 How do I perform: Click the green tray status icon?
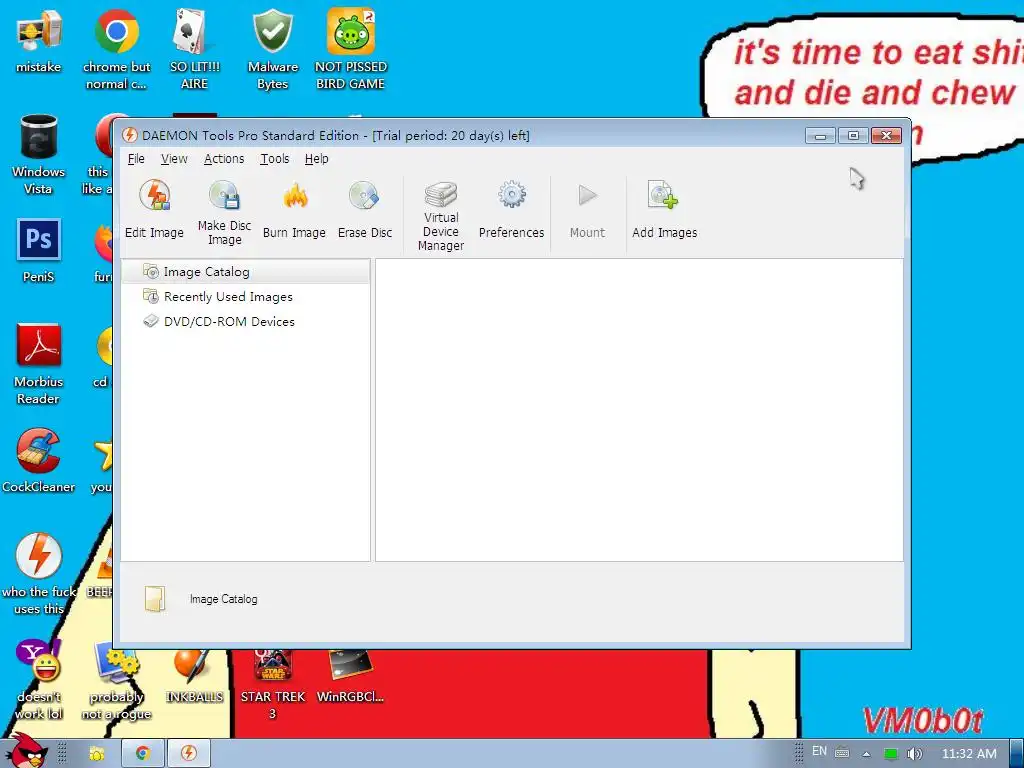point(890,754)
